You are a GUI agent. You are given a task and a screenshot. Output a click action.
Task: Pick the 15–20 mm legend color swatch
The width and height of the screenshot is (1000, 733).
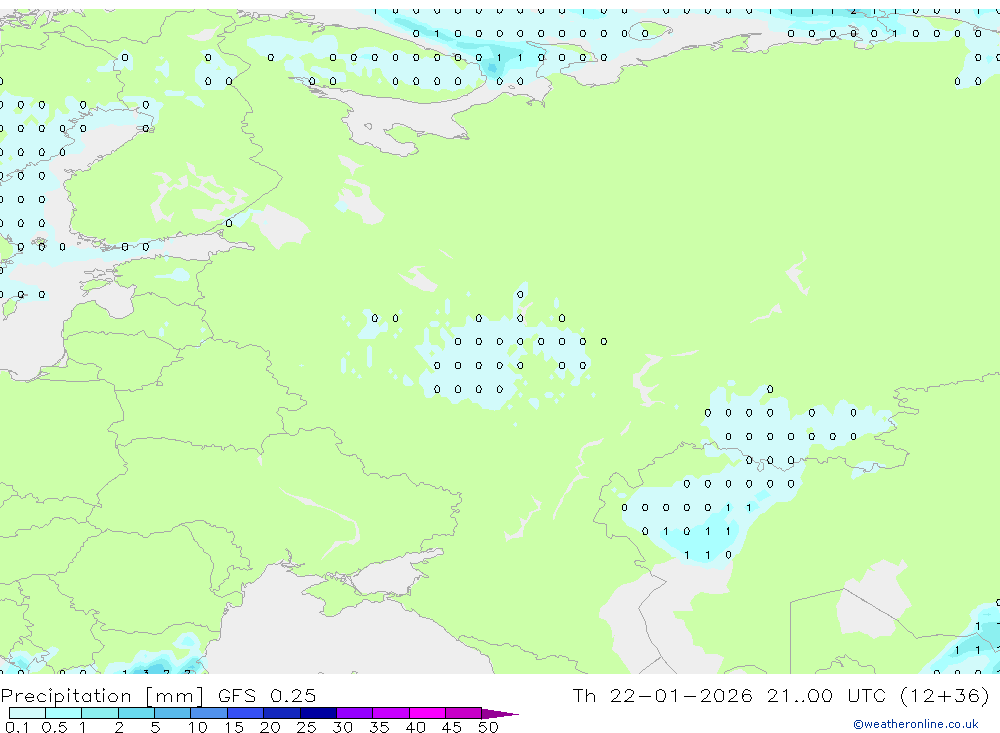pos(246,713)
